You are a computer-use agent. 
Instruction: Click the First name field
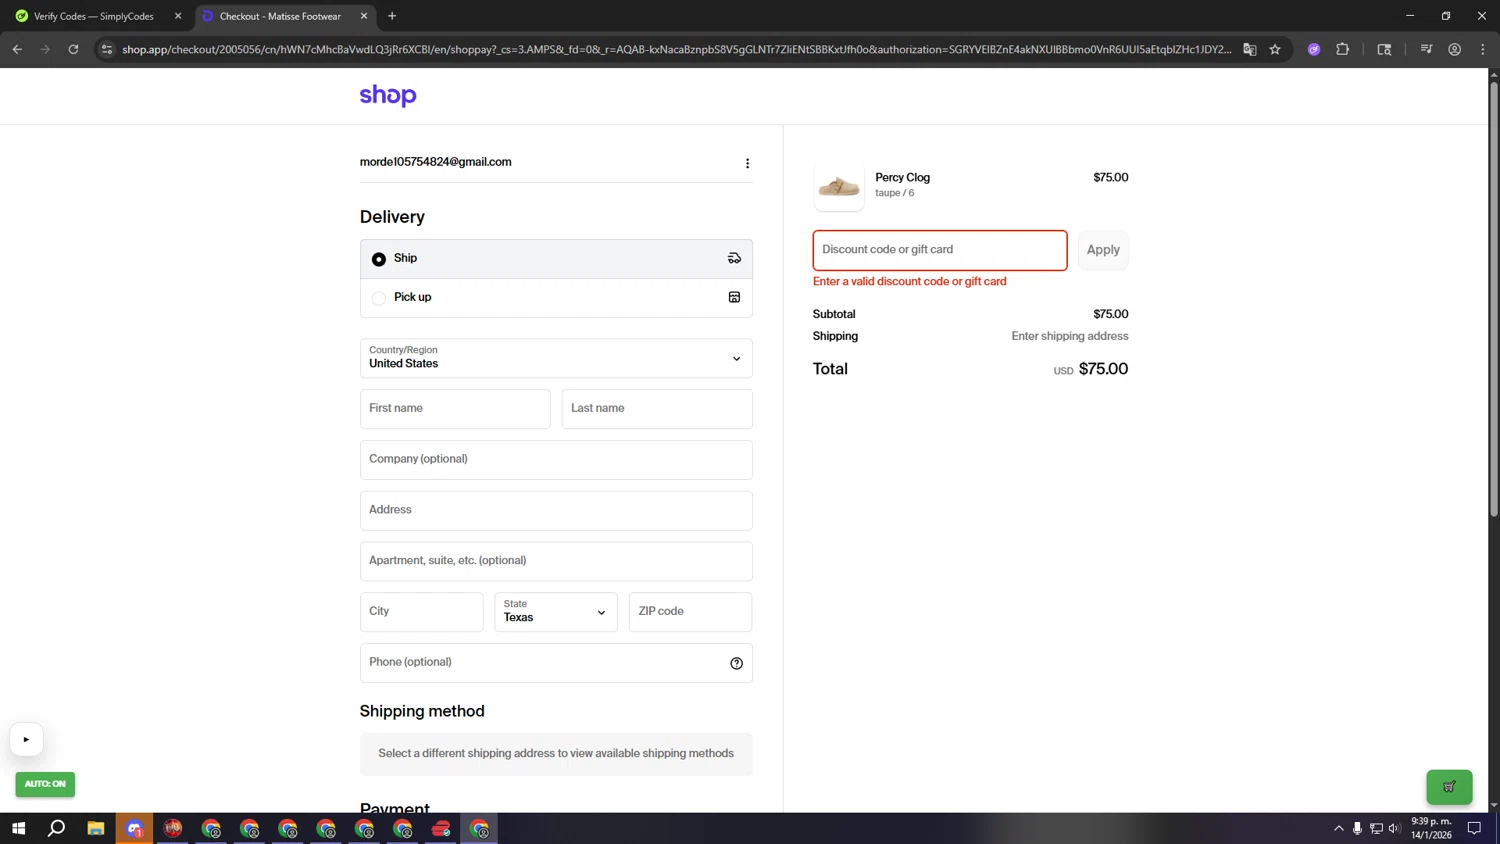tap(455, 409)
